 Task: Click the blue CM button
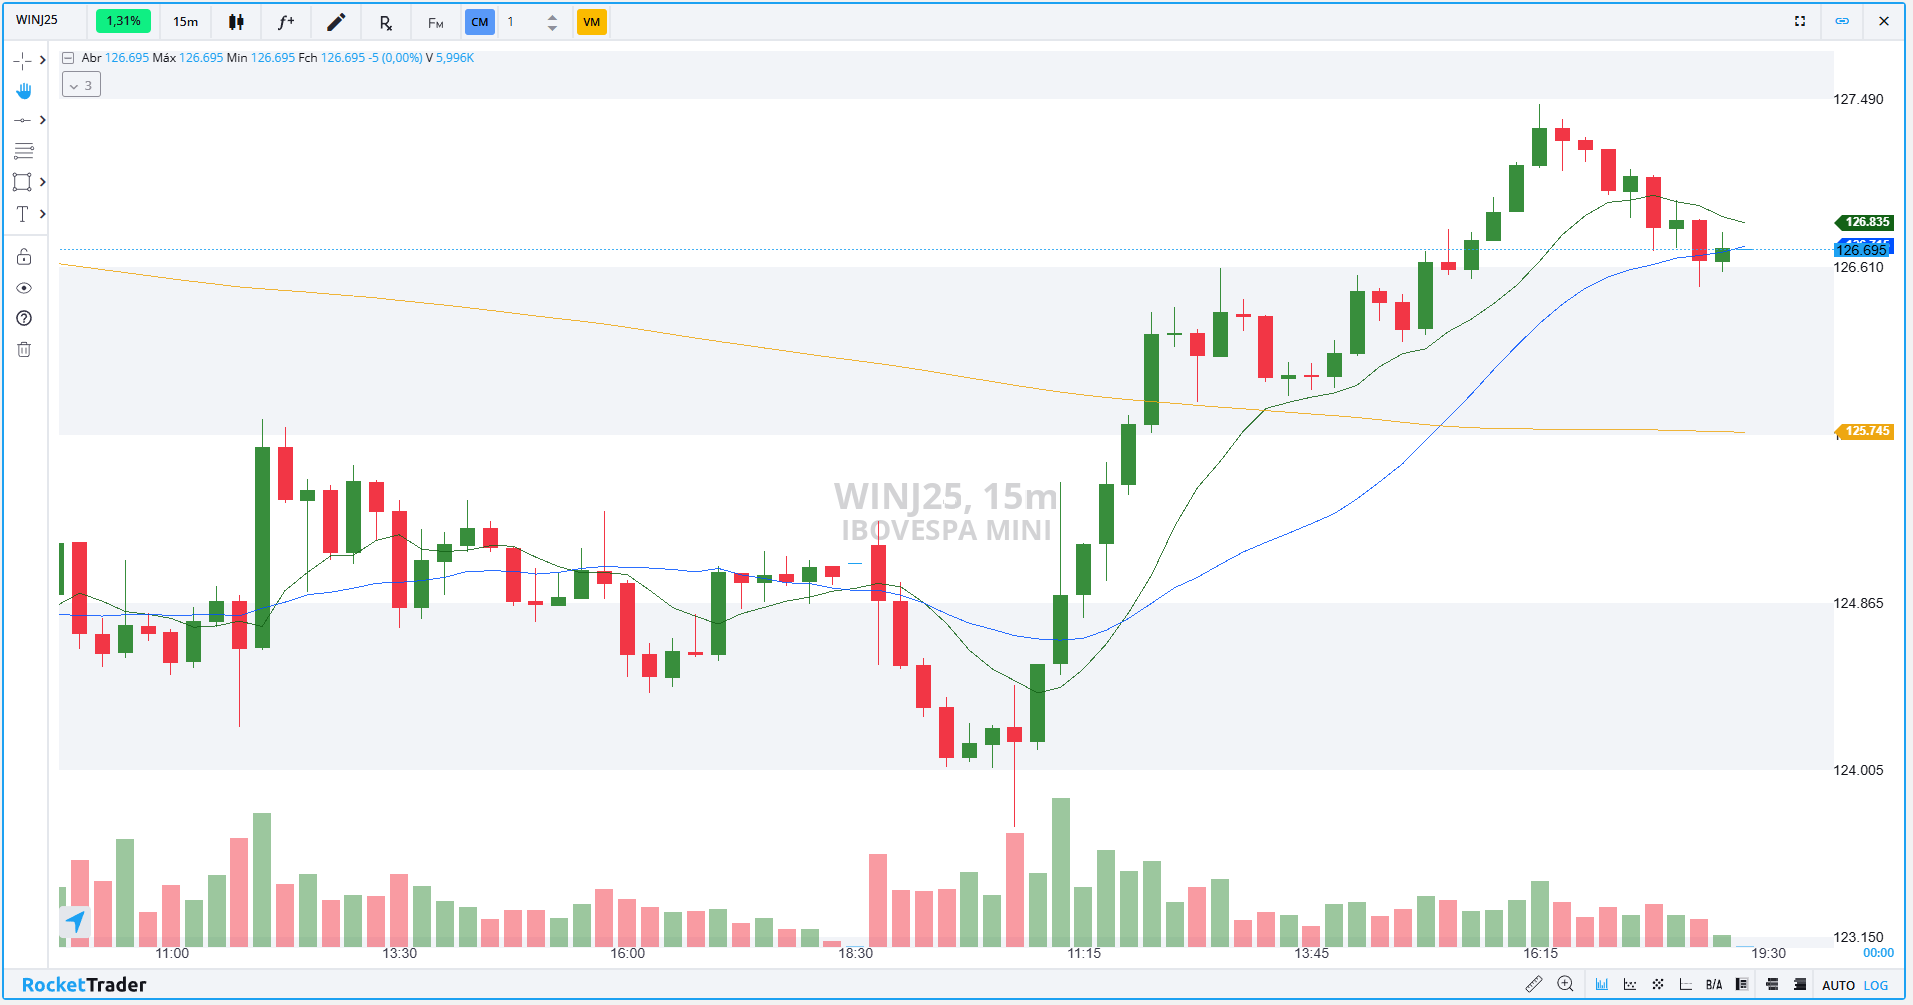[x=480, y=22]
